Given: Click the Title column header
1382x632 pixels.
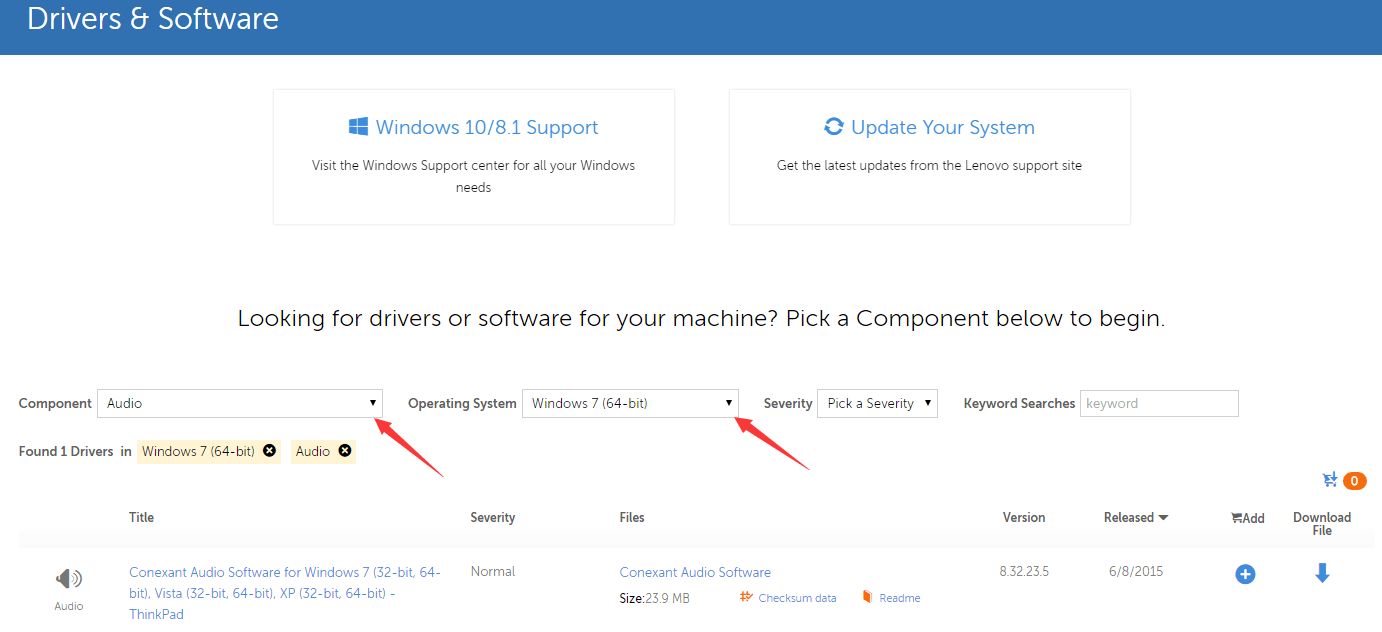Looking at the screenshot, I should 141,517.
